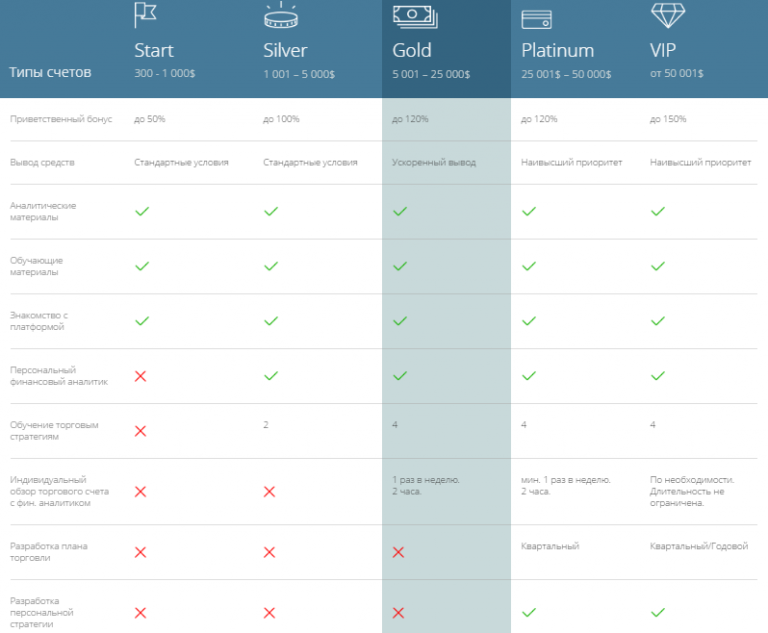Click the Типы счетов header label
Image resolution: width=768 pixels, height=633 pixels.
50,73
